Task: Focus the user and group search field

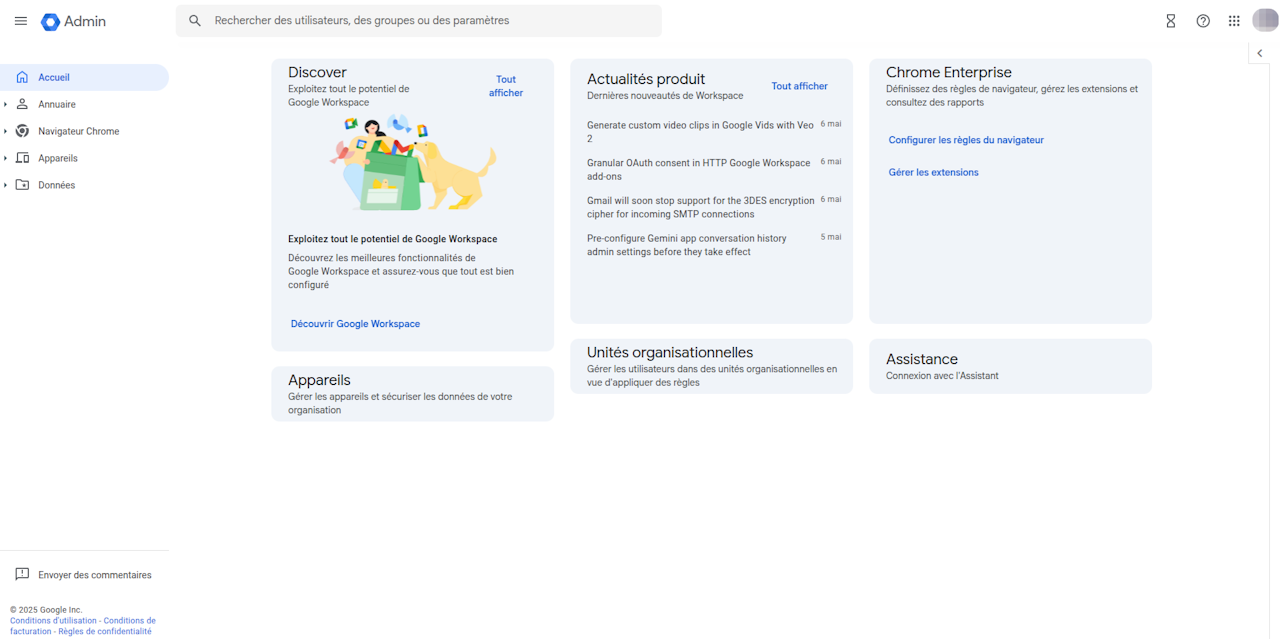Action: (418, 21)
